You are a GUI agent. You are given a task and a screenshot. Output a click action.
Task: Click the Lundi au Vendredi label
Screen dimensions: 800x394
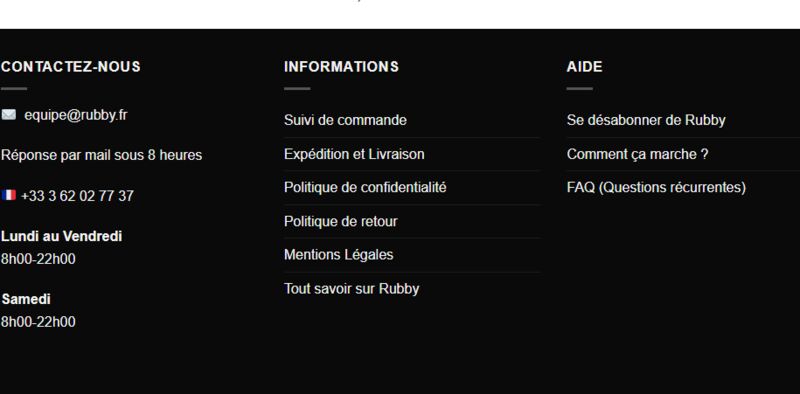click(x=61, y=236)
